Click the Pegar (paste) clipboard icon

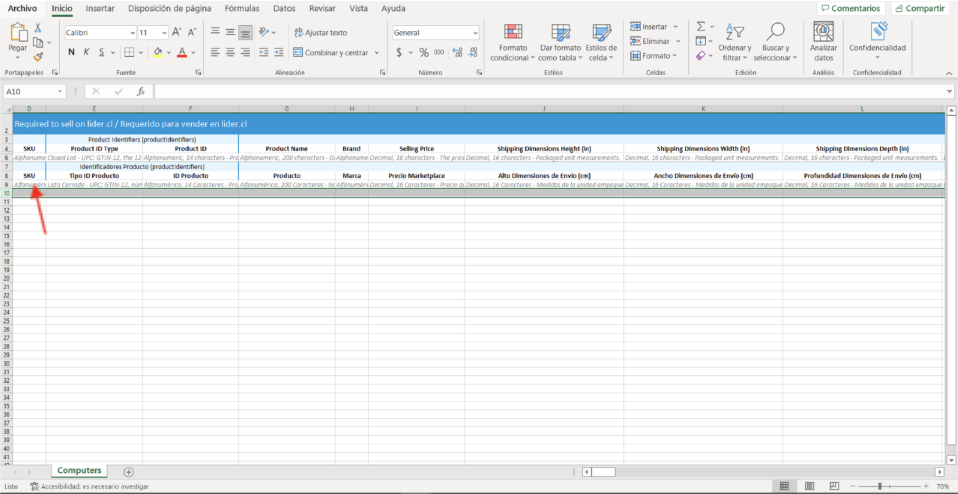[x=18, y=33]
